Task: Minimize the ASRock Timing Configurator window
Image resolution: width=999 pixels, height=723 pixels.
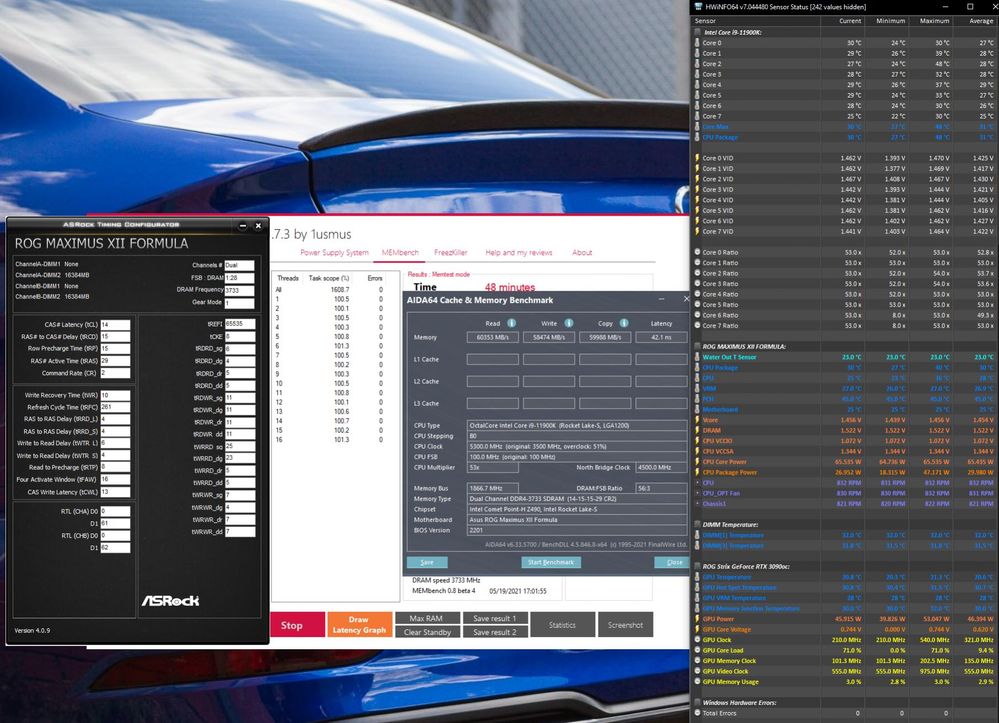Action: [x=243, y=225]
